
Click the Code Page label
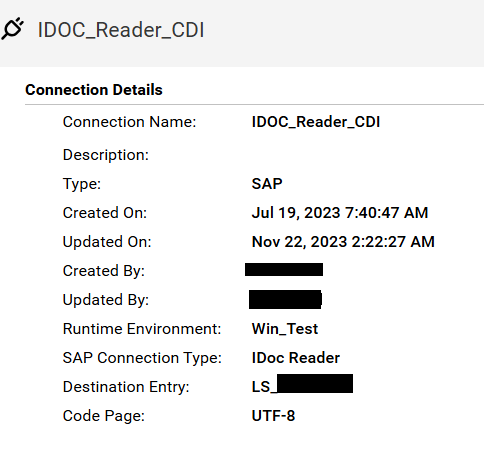(104, 416)
